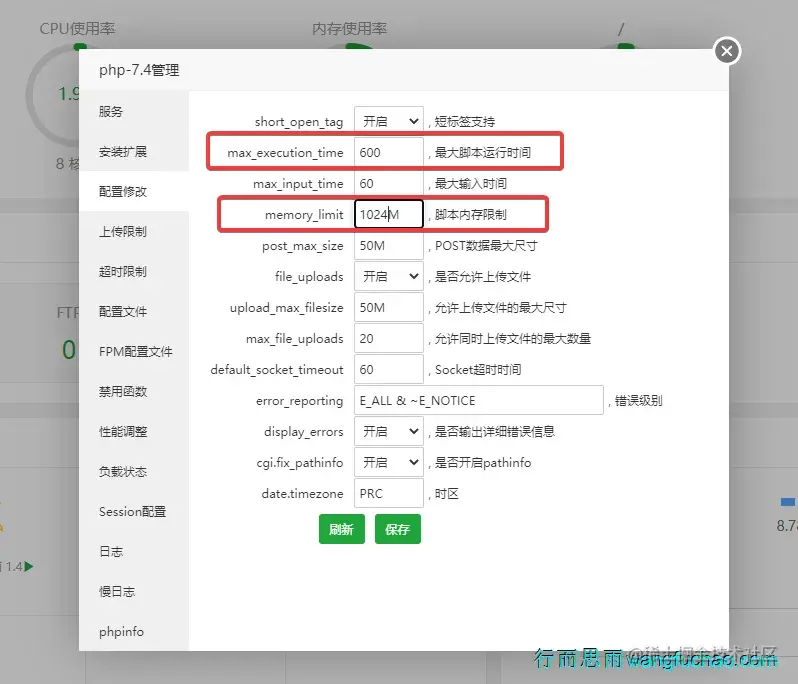
Task: Select the 配置修改 sidebar tab
Action: click(134, 191)
